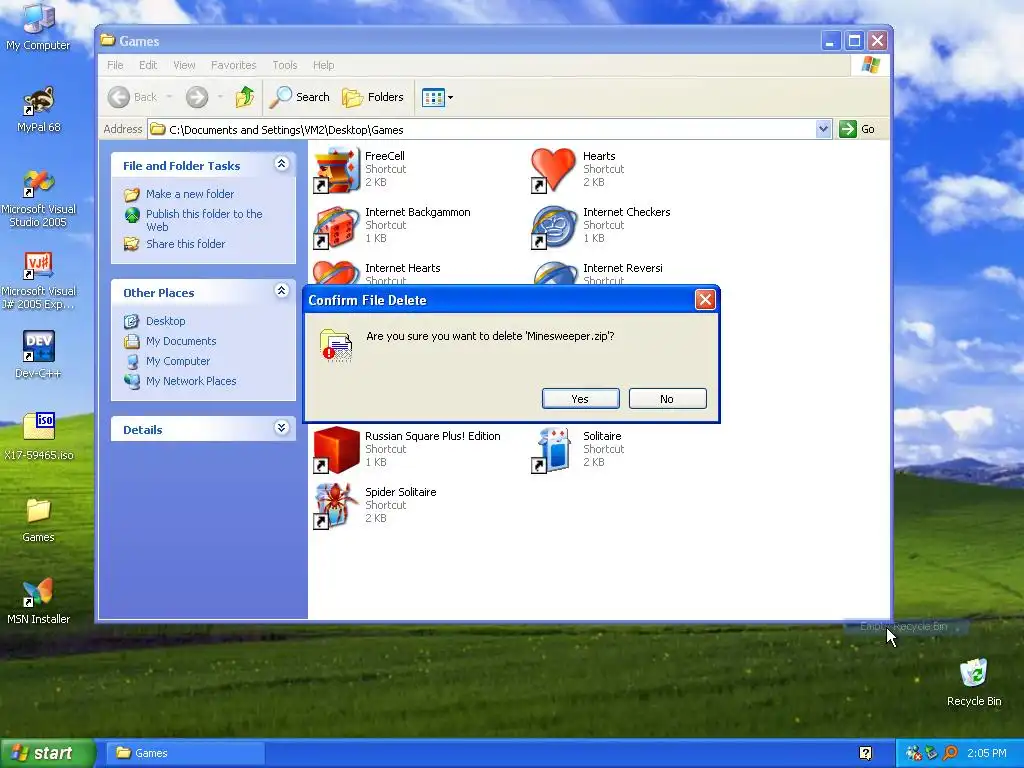Click the taskbar help question icon

click(x=865, y=753)
